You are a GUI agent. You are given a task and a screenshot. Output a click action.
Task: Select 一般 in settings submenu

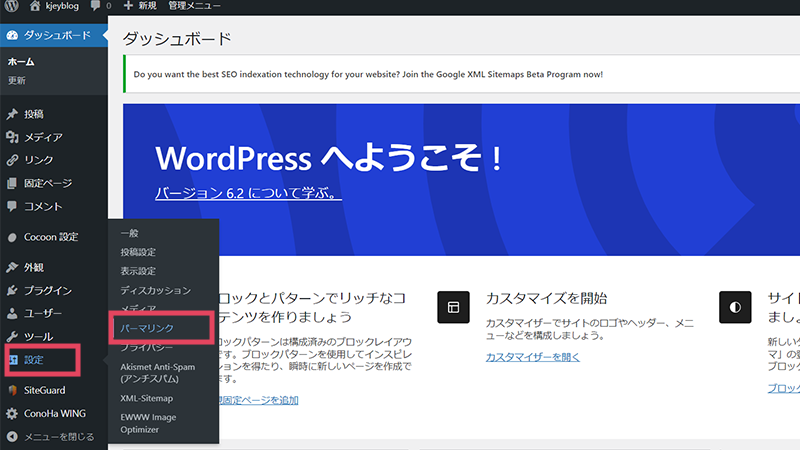(130, 233)
